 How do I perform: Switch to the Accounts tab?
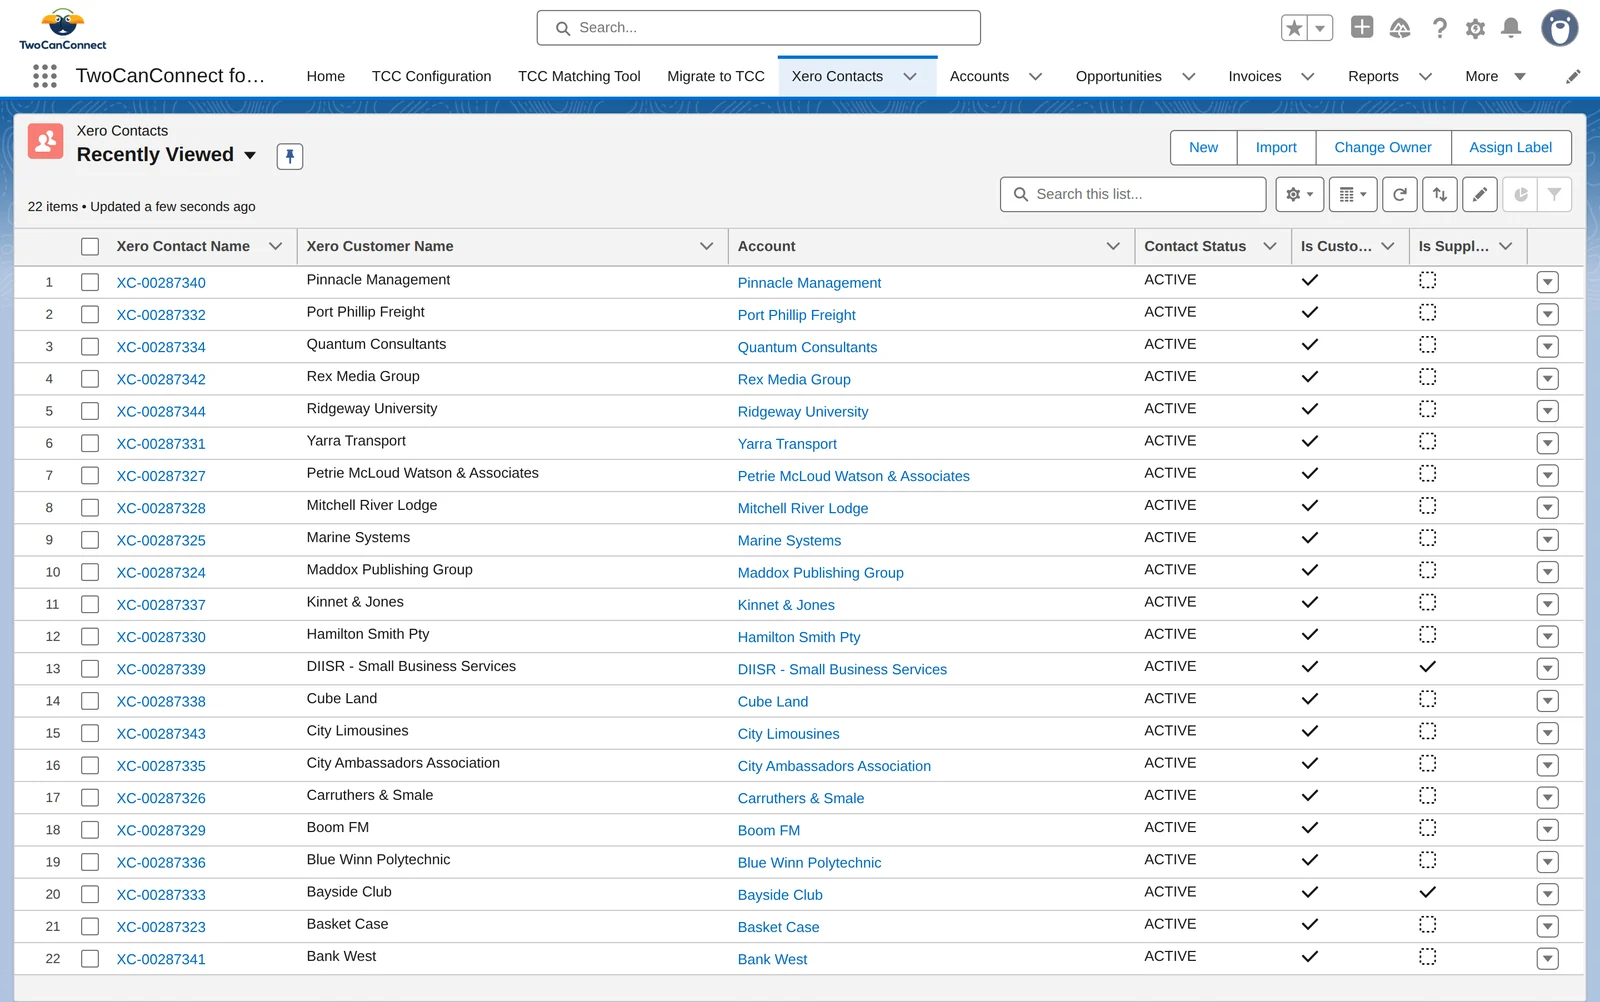click(979, 76)
